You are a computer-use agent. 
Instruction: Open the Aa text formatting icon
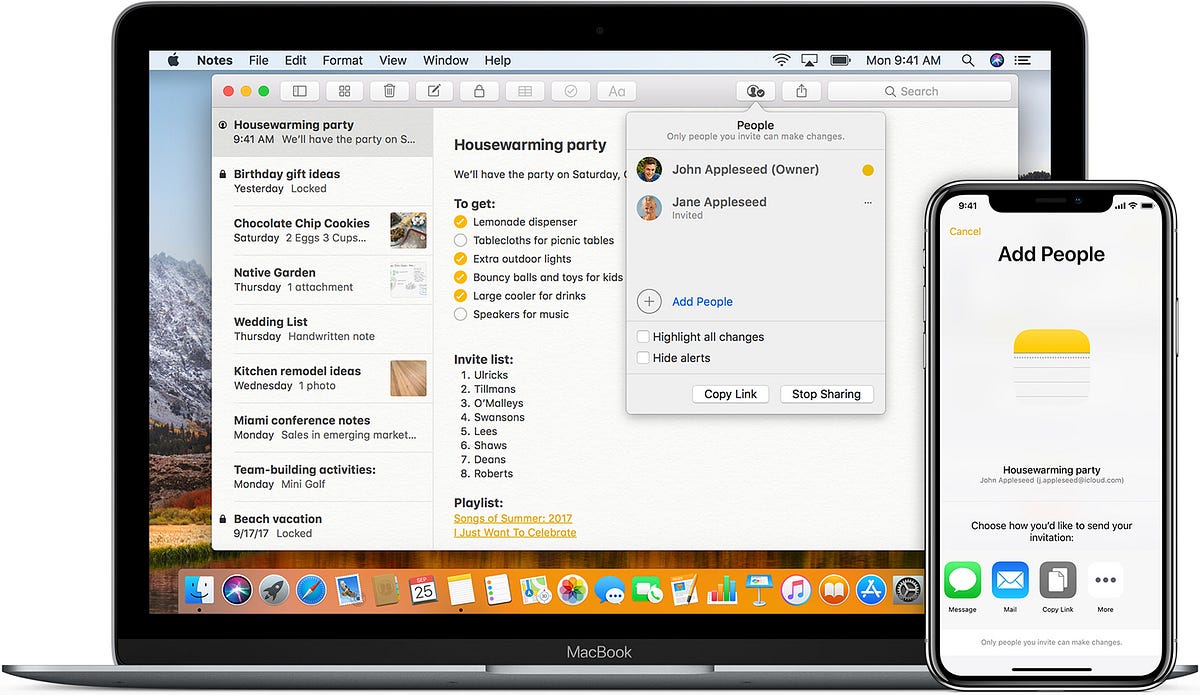click(616, 90)
